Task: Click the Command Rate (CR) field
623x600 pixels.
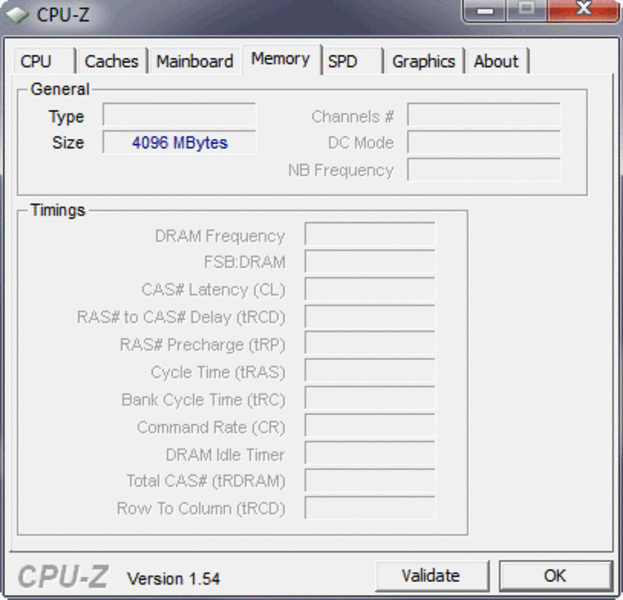Action: click(x=370, y=426)
